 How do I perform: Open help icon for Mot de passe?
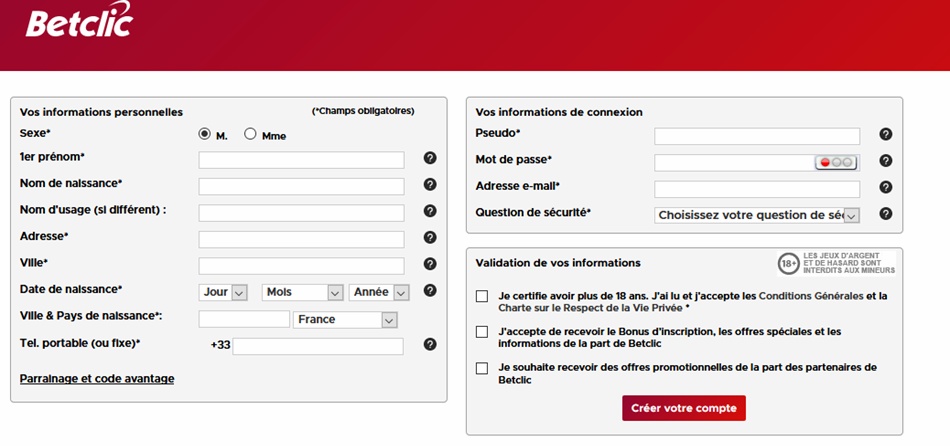886,161
